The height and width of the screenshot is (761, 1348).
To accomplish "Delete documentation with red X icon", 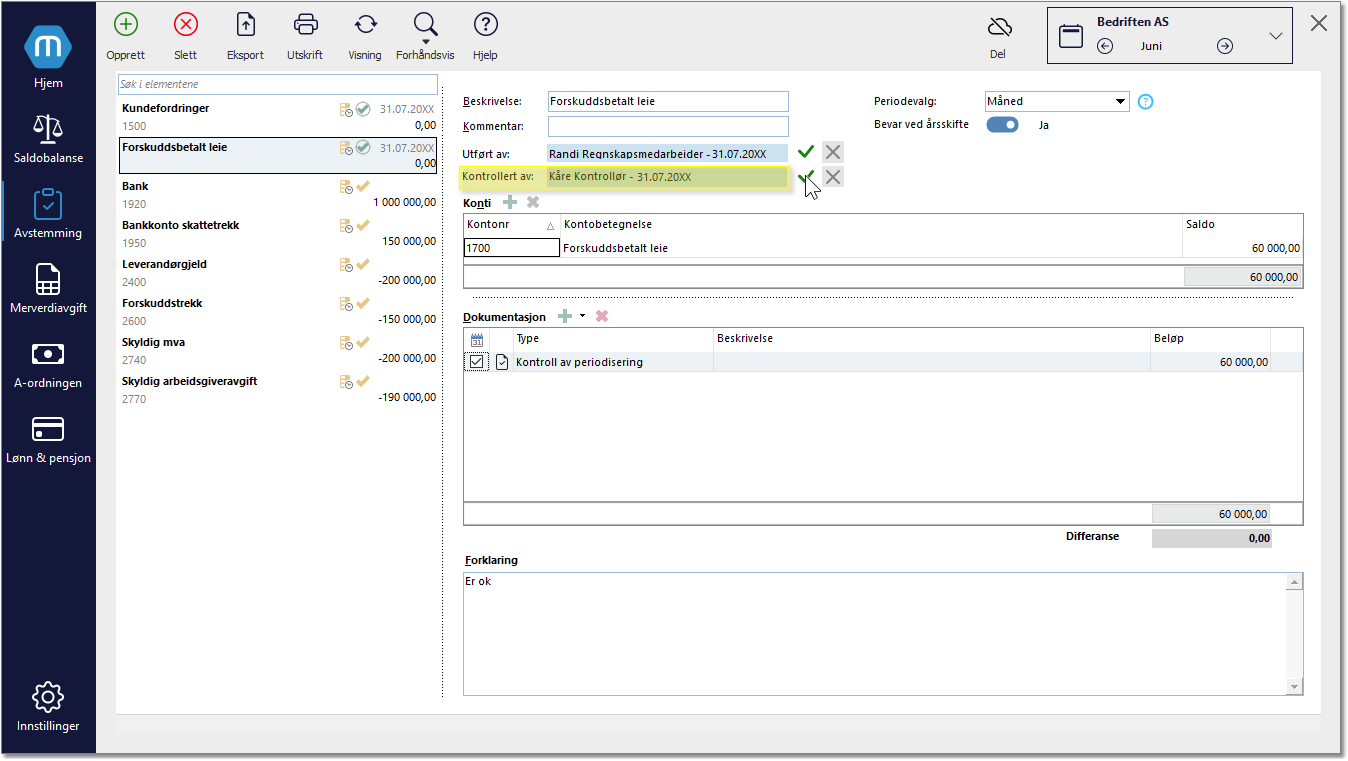I will pos(602,316).
